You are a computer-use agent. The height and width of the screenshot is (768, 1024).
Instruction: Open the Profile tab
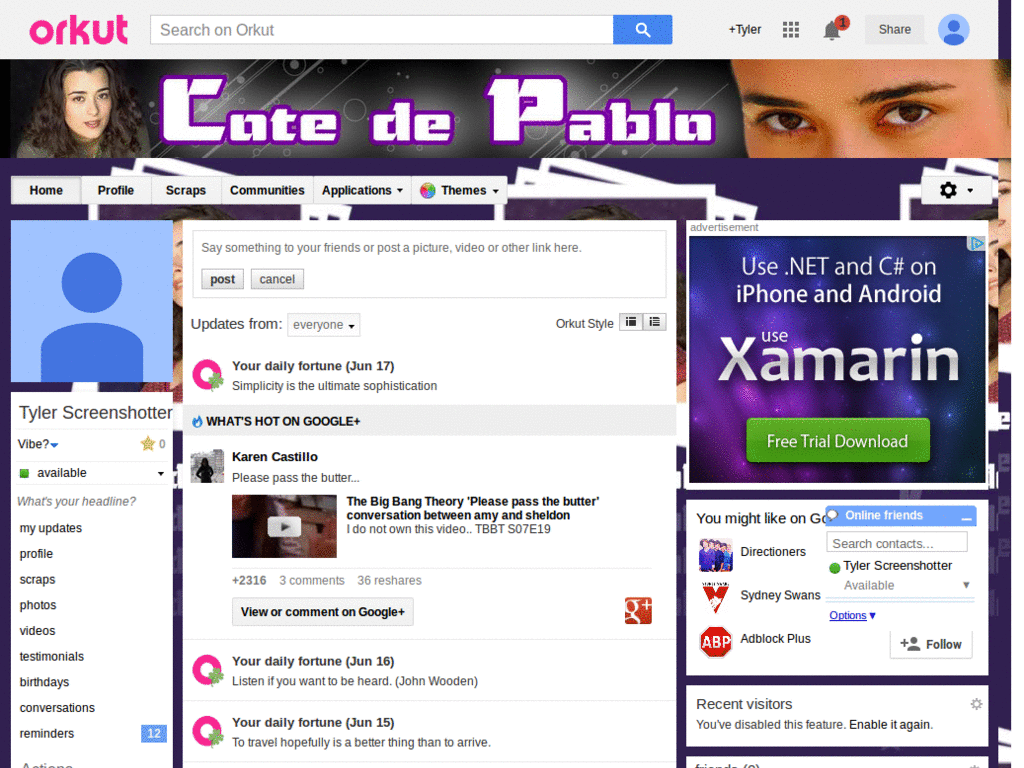click(x=116, y=191)
